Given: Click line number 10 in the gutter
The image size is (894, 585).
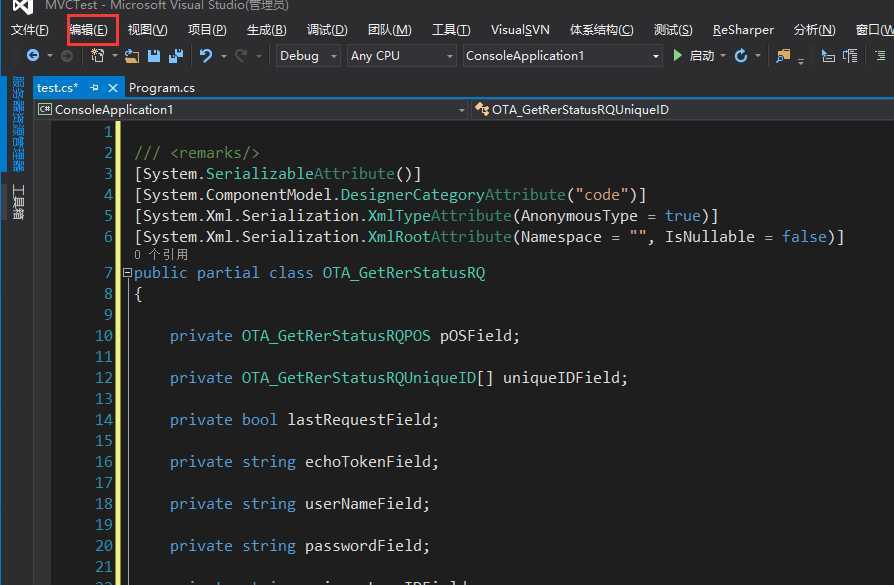Looking at the screenshot, I should [x=104, y=336].
